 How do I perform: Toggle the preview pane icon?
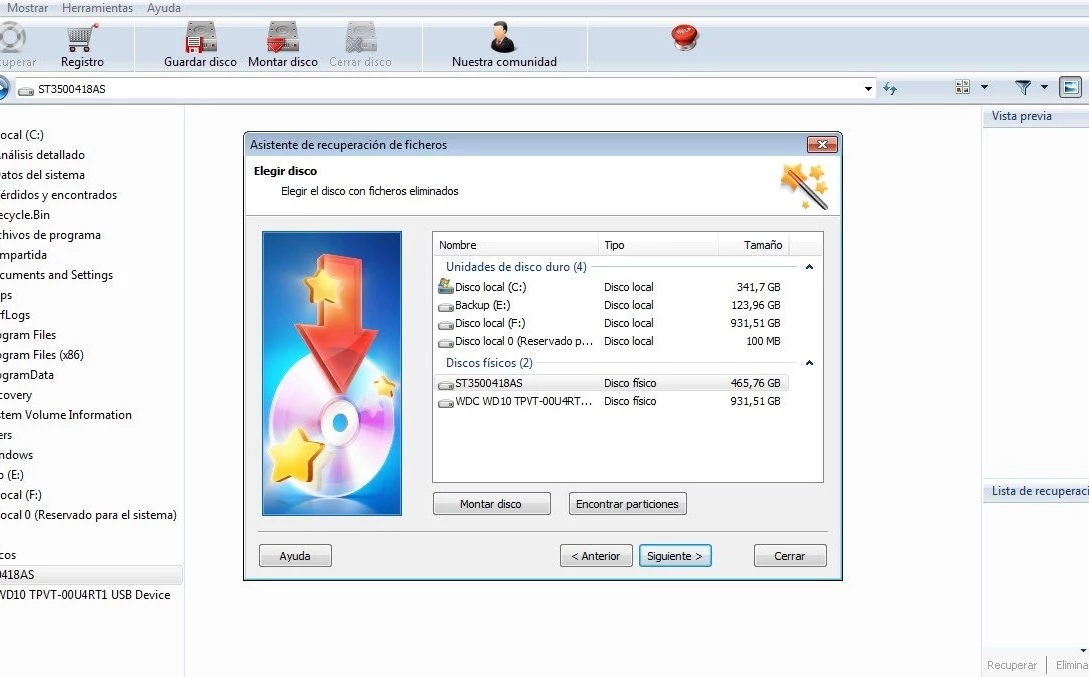tap(1071, 88)
